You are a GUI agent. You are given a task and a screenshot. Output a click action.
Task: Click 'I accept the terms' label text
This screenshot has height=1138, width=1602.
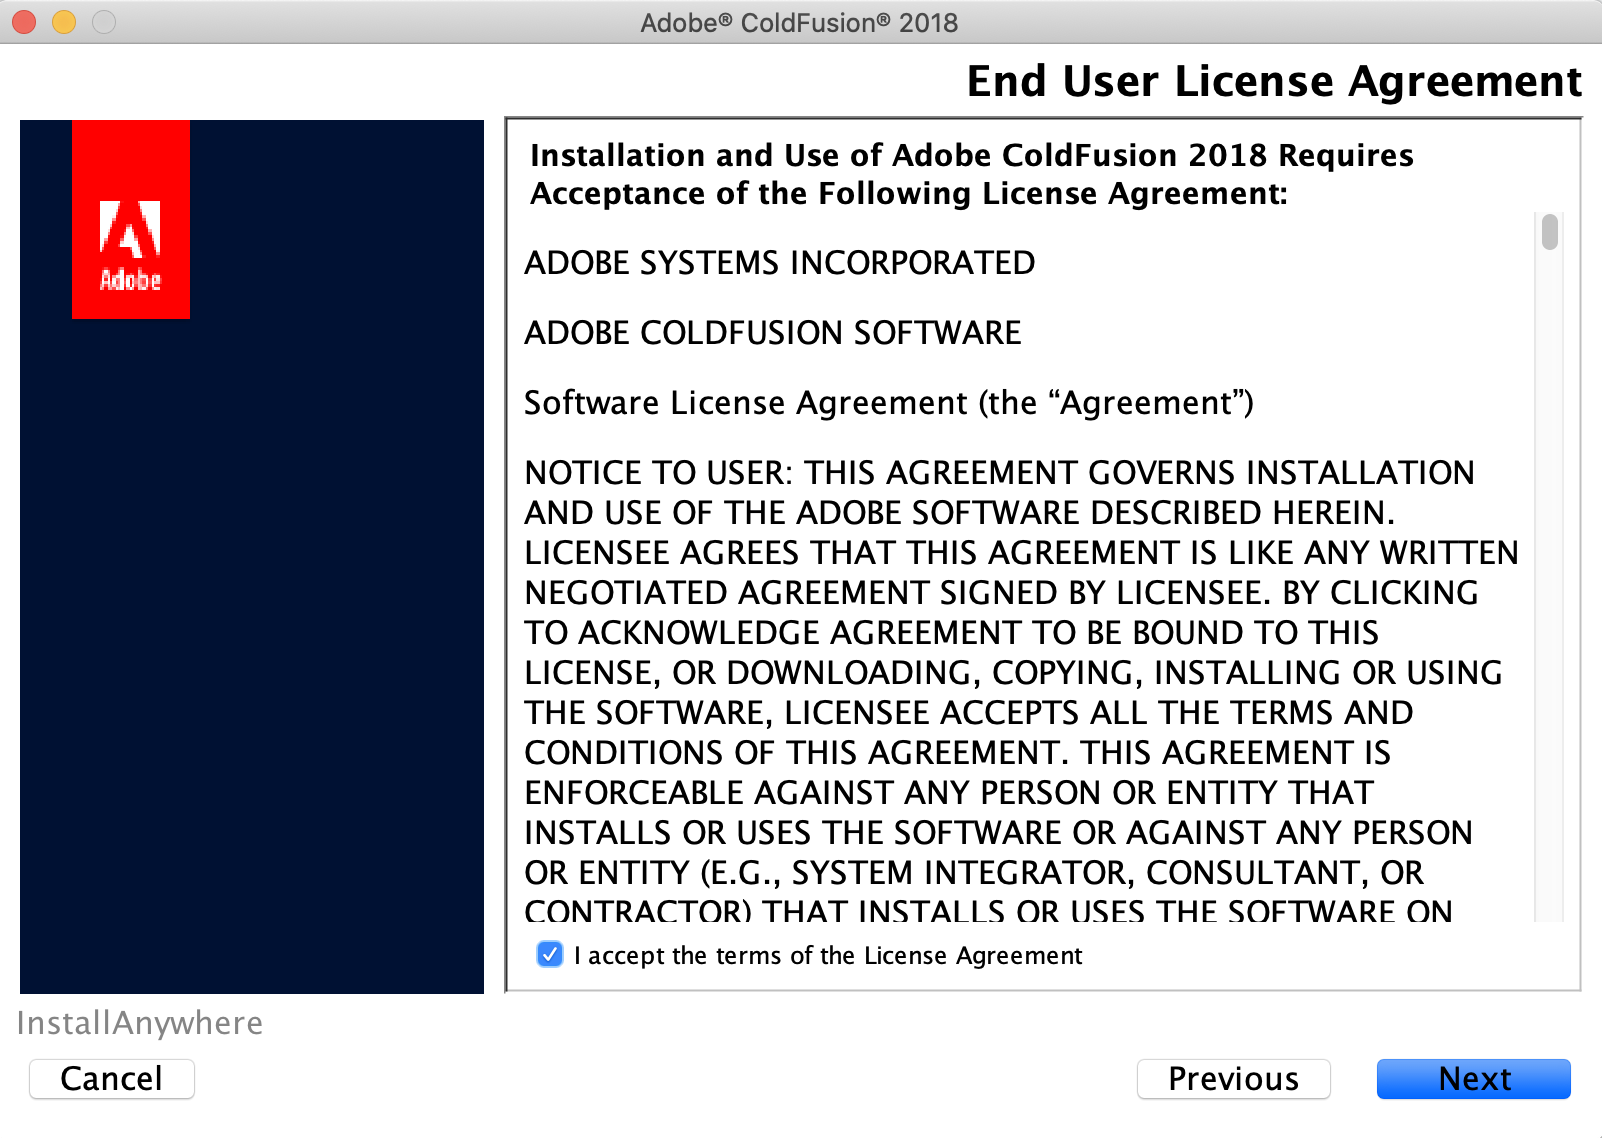[828, 955]
